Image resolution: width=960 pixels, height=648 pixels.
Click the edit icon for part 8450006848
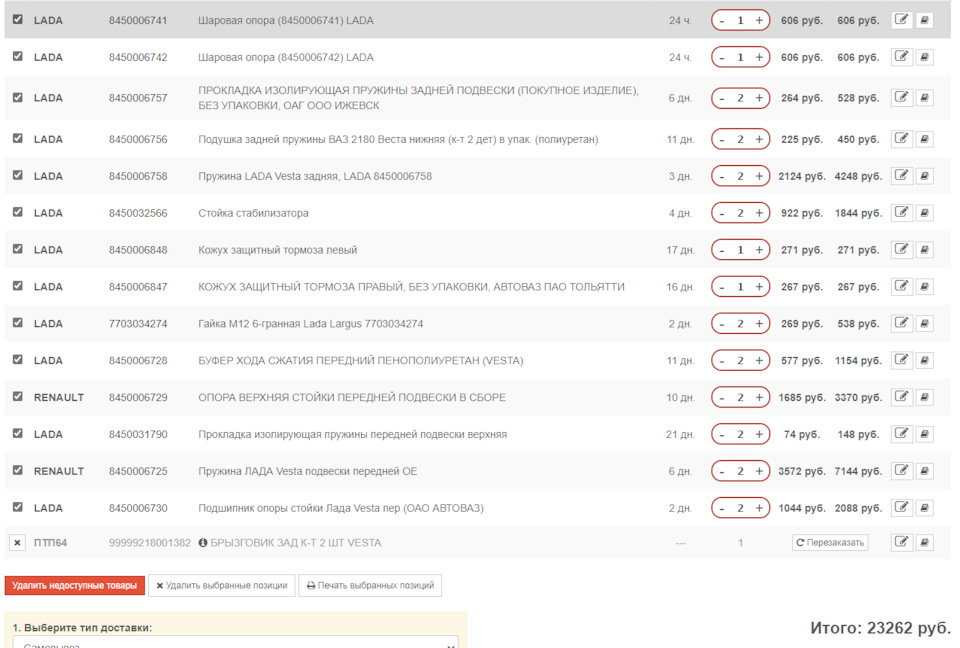[x=901, y=249]
